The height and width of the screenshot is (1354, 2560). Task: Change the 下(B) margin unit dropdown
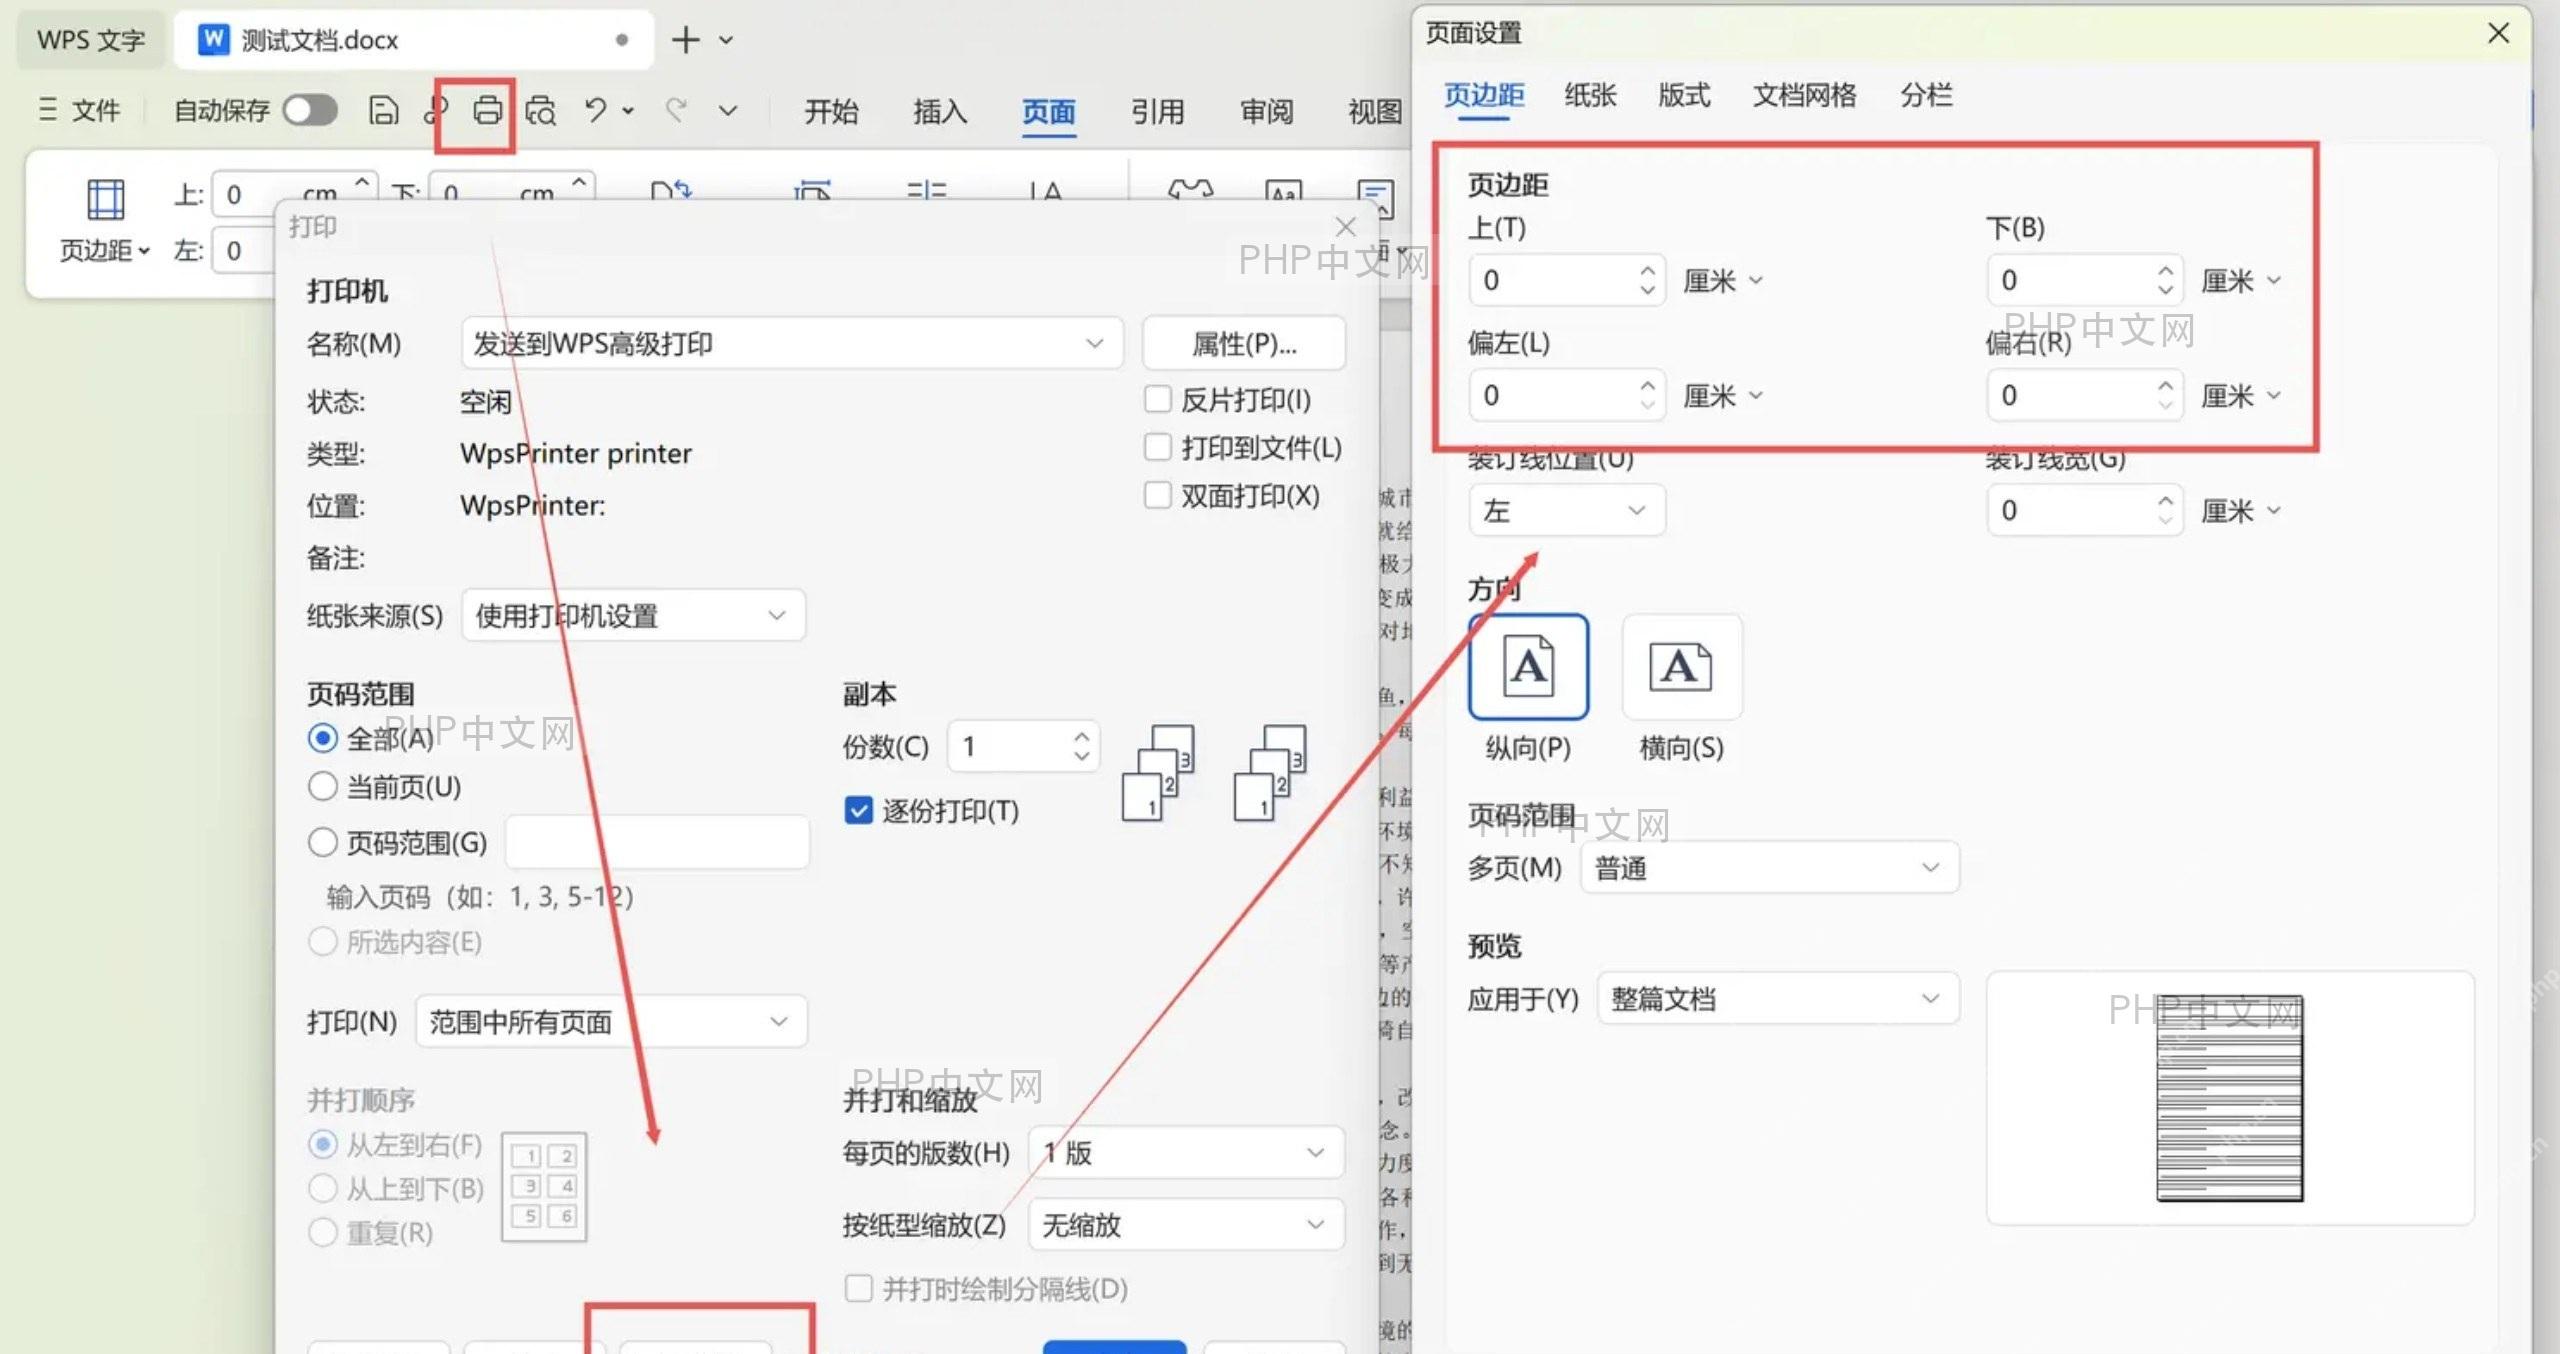(x=2241, y=281)
